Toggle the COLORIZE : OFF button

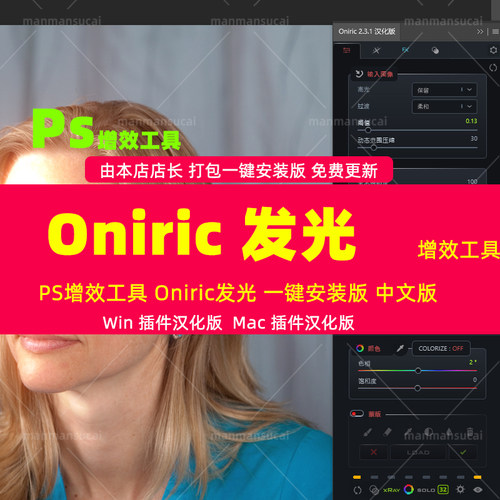[x=441, y=348]
